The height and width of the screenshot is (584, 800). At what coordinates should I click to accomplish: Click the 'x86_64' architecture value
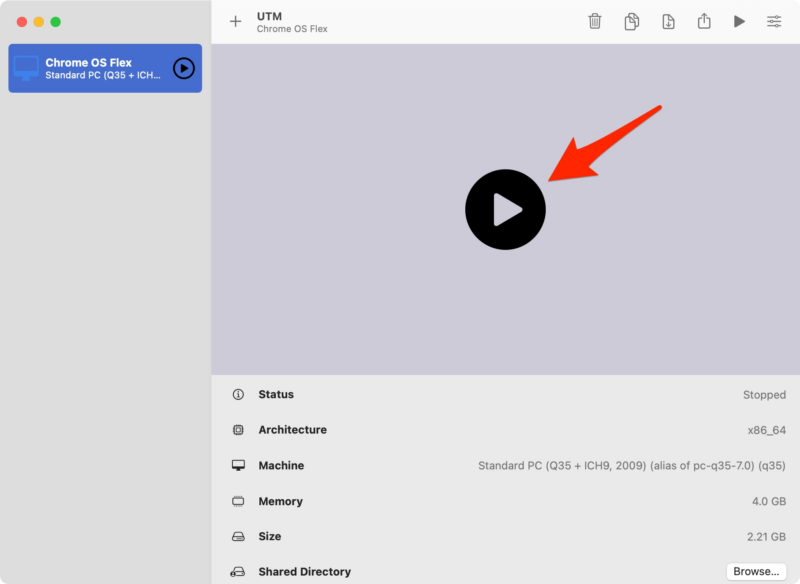(x=766, y=430)
